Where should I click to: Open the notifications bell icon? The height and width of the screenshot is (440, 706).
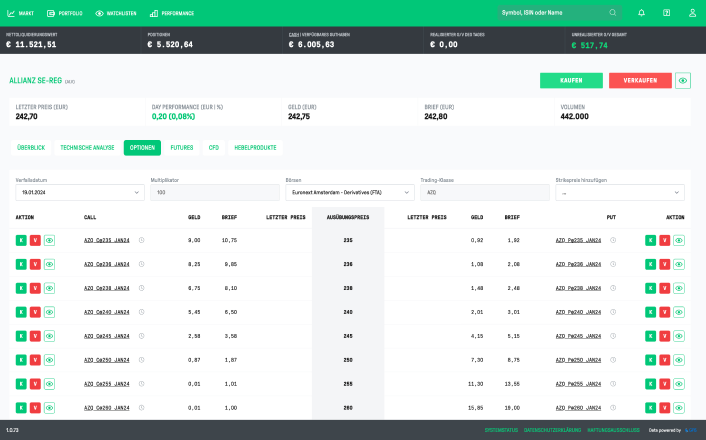point(641,13)
